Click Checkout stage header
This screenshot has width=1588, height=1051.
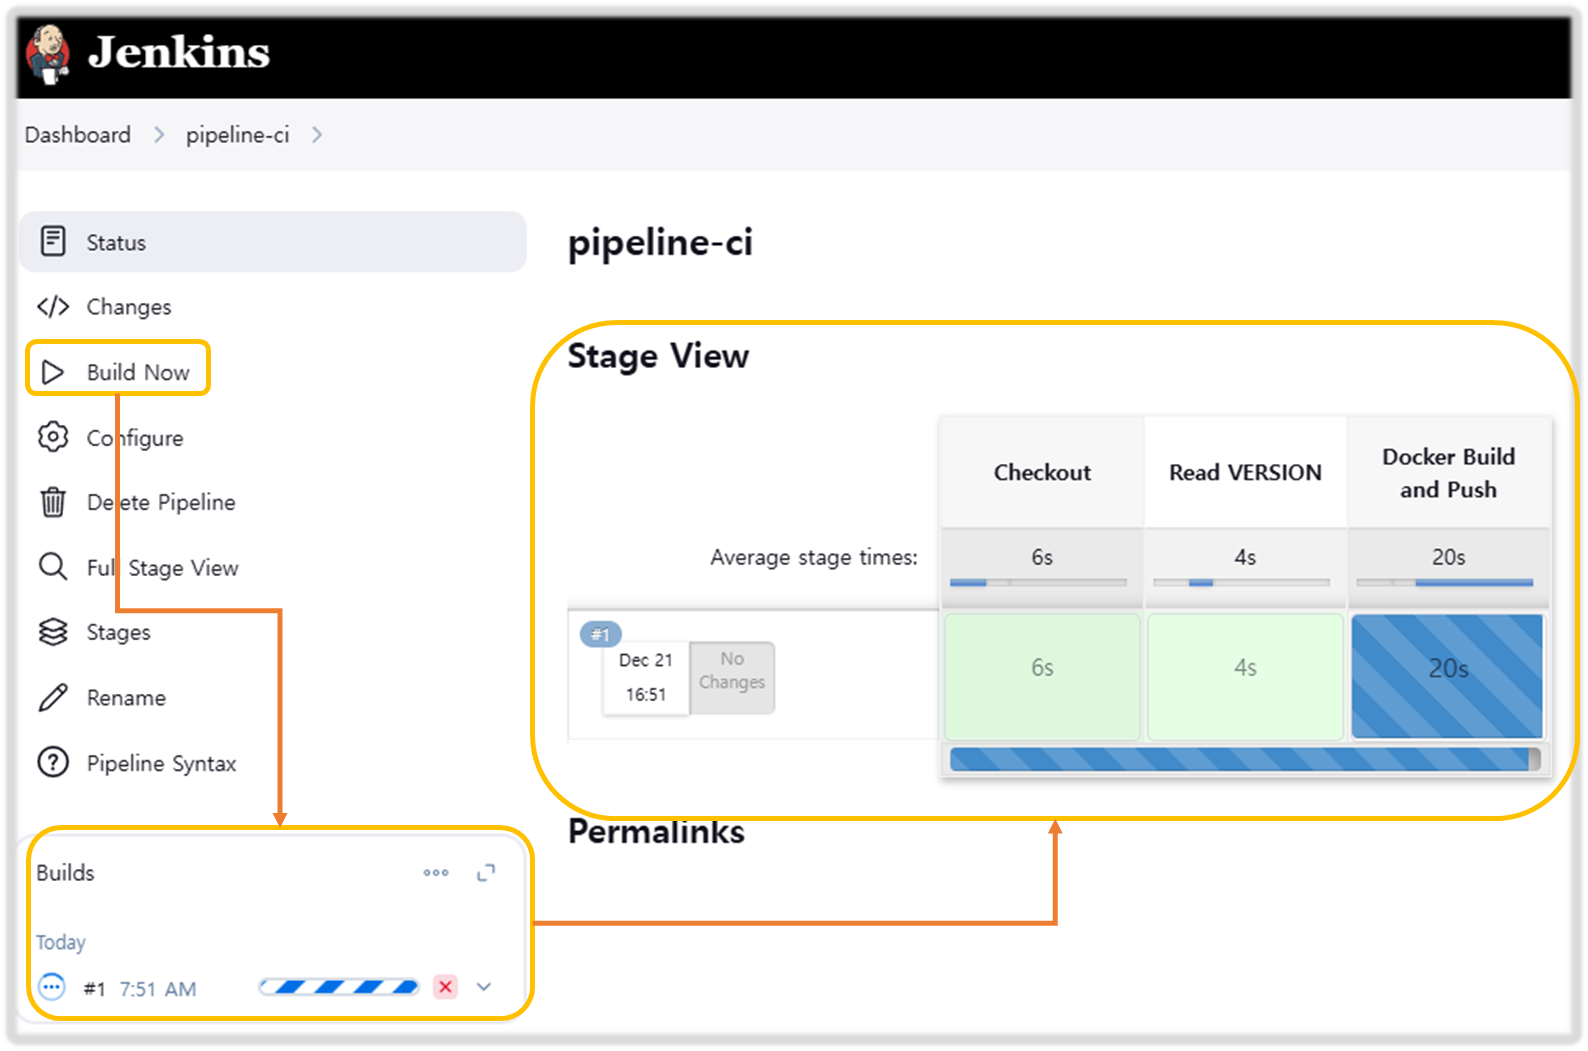(1042, 472)
